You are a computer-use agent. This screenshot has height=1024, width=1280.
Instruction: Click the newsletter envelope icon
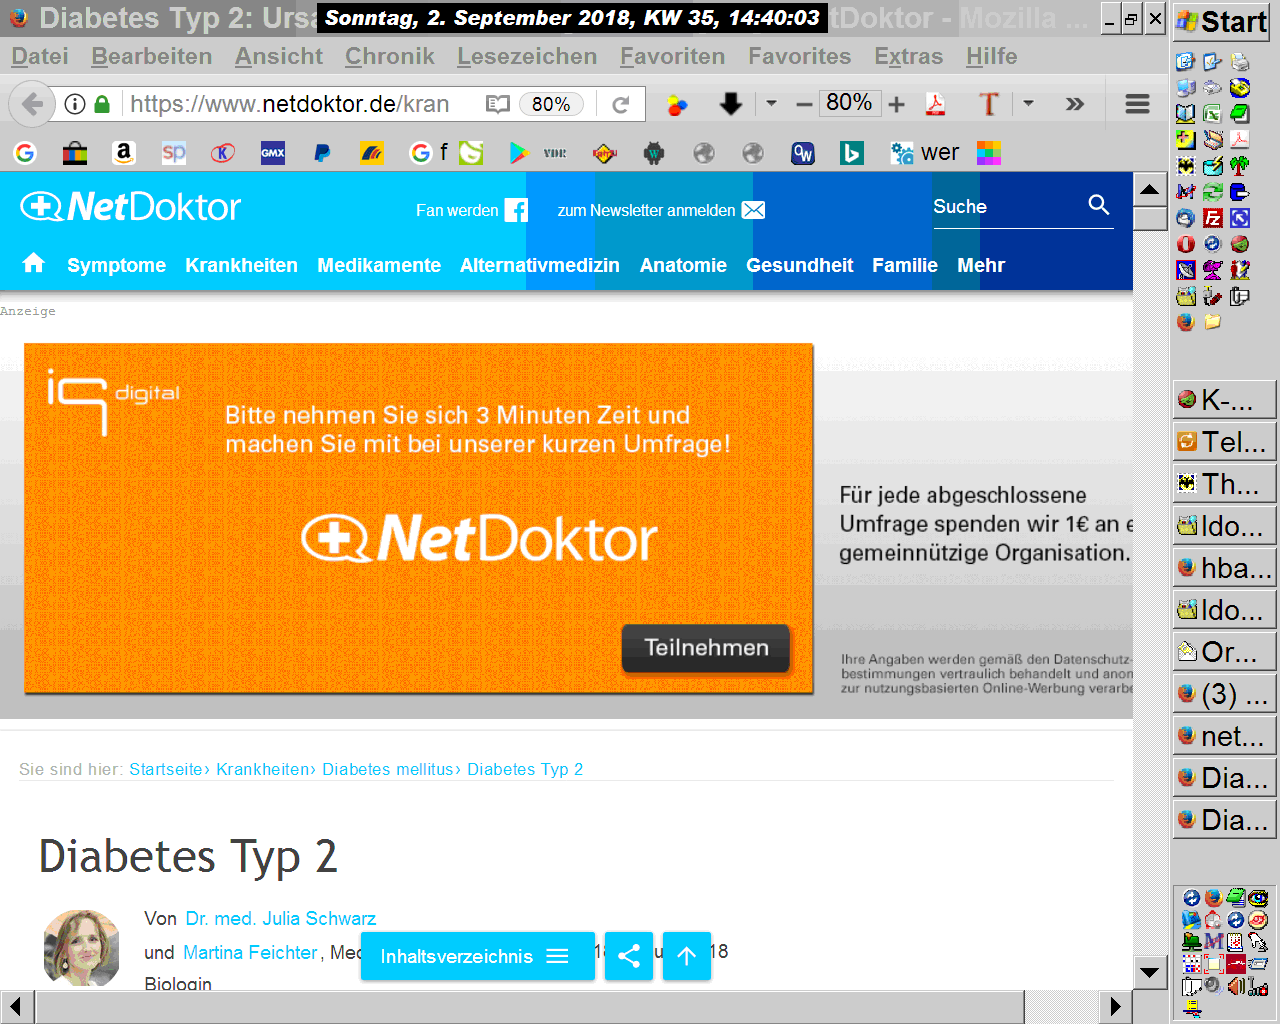click(x=754, y=210)
